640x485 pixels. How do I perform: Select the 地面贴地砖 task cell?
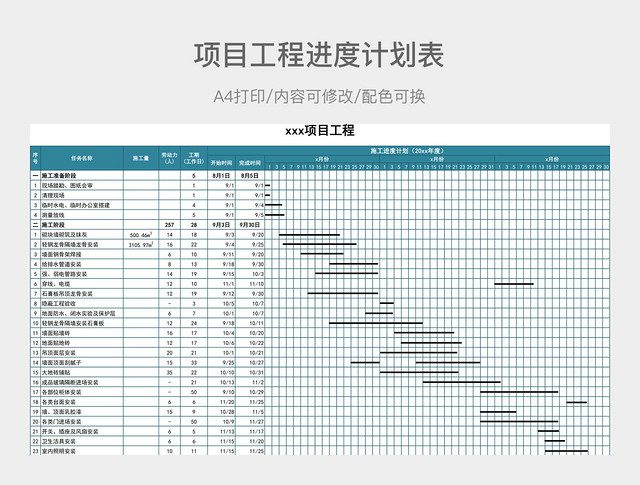click(82, 343)
